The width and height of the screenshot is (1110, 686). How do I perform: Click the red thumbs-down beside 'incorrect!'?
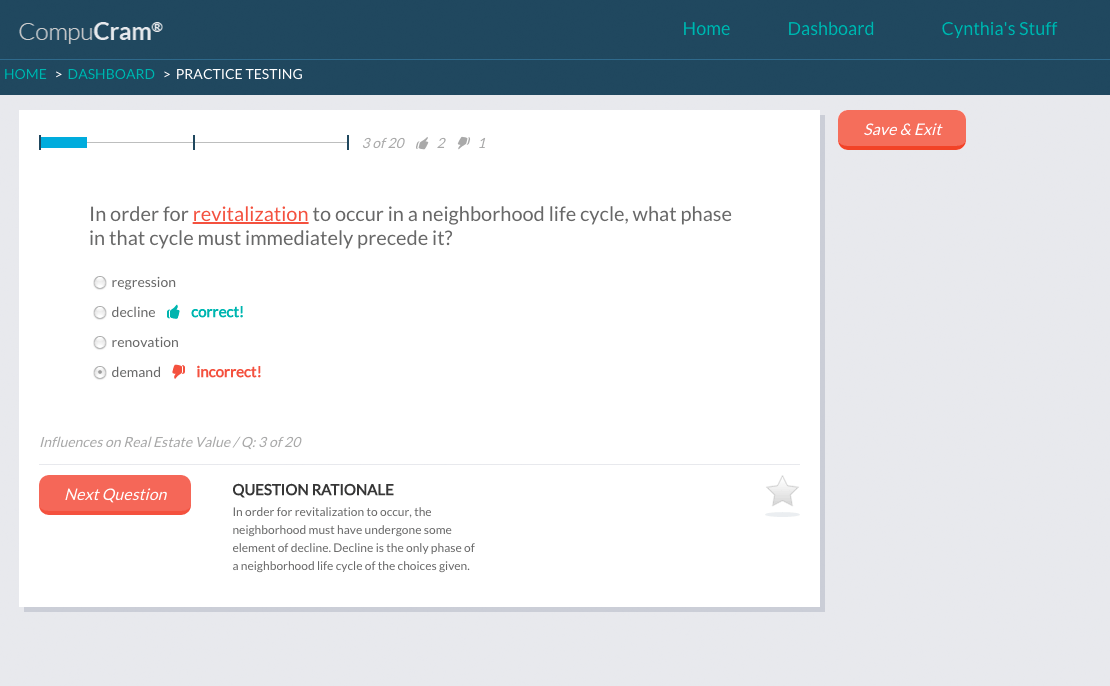pos(179,372)
